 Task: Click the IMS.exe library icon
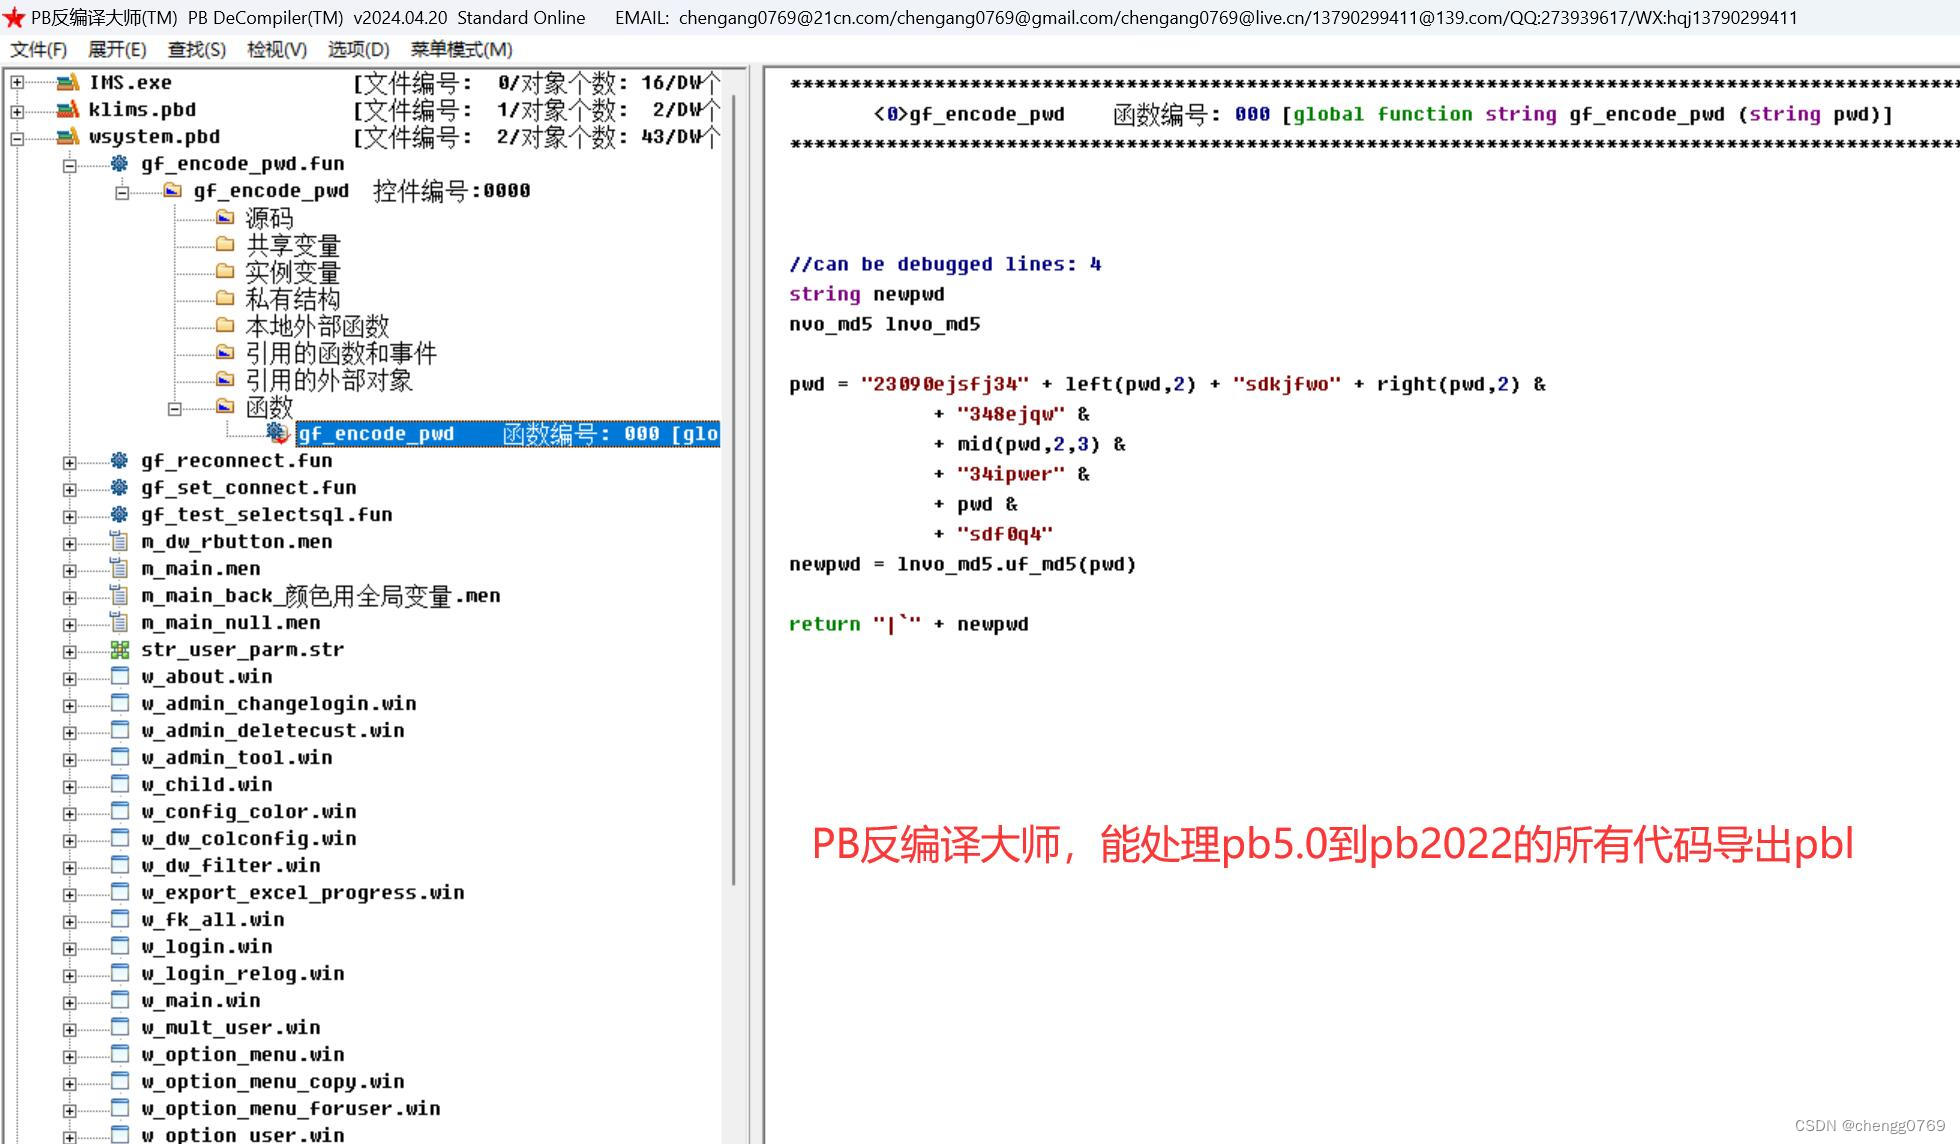(x=67, y=83)
